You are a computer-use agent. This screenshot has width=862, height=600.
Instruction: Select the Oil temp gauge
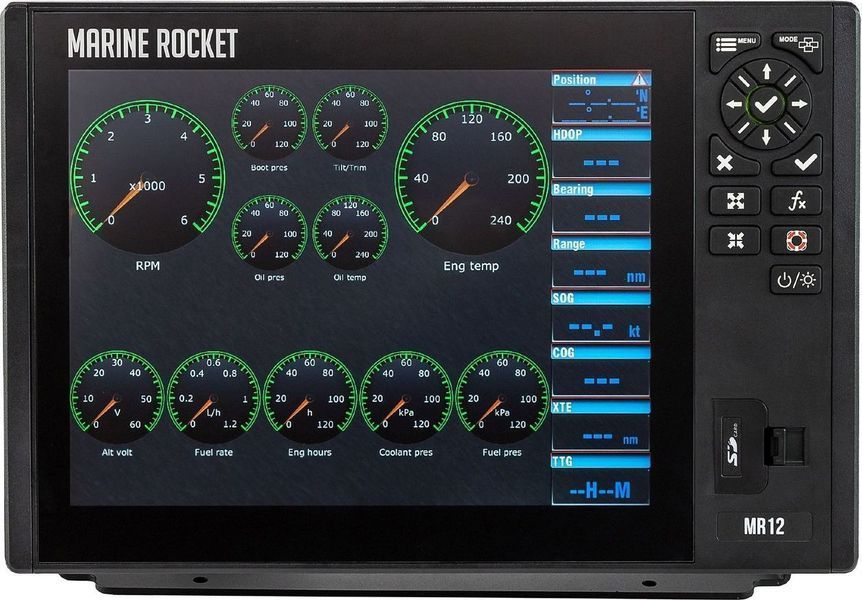[x=350, y=233]
